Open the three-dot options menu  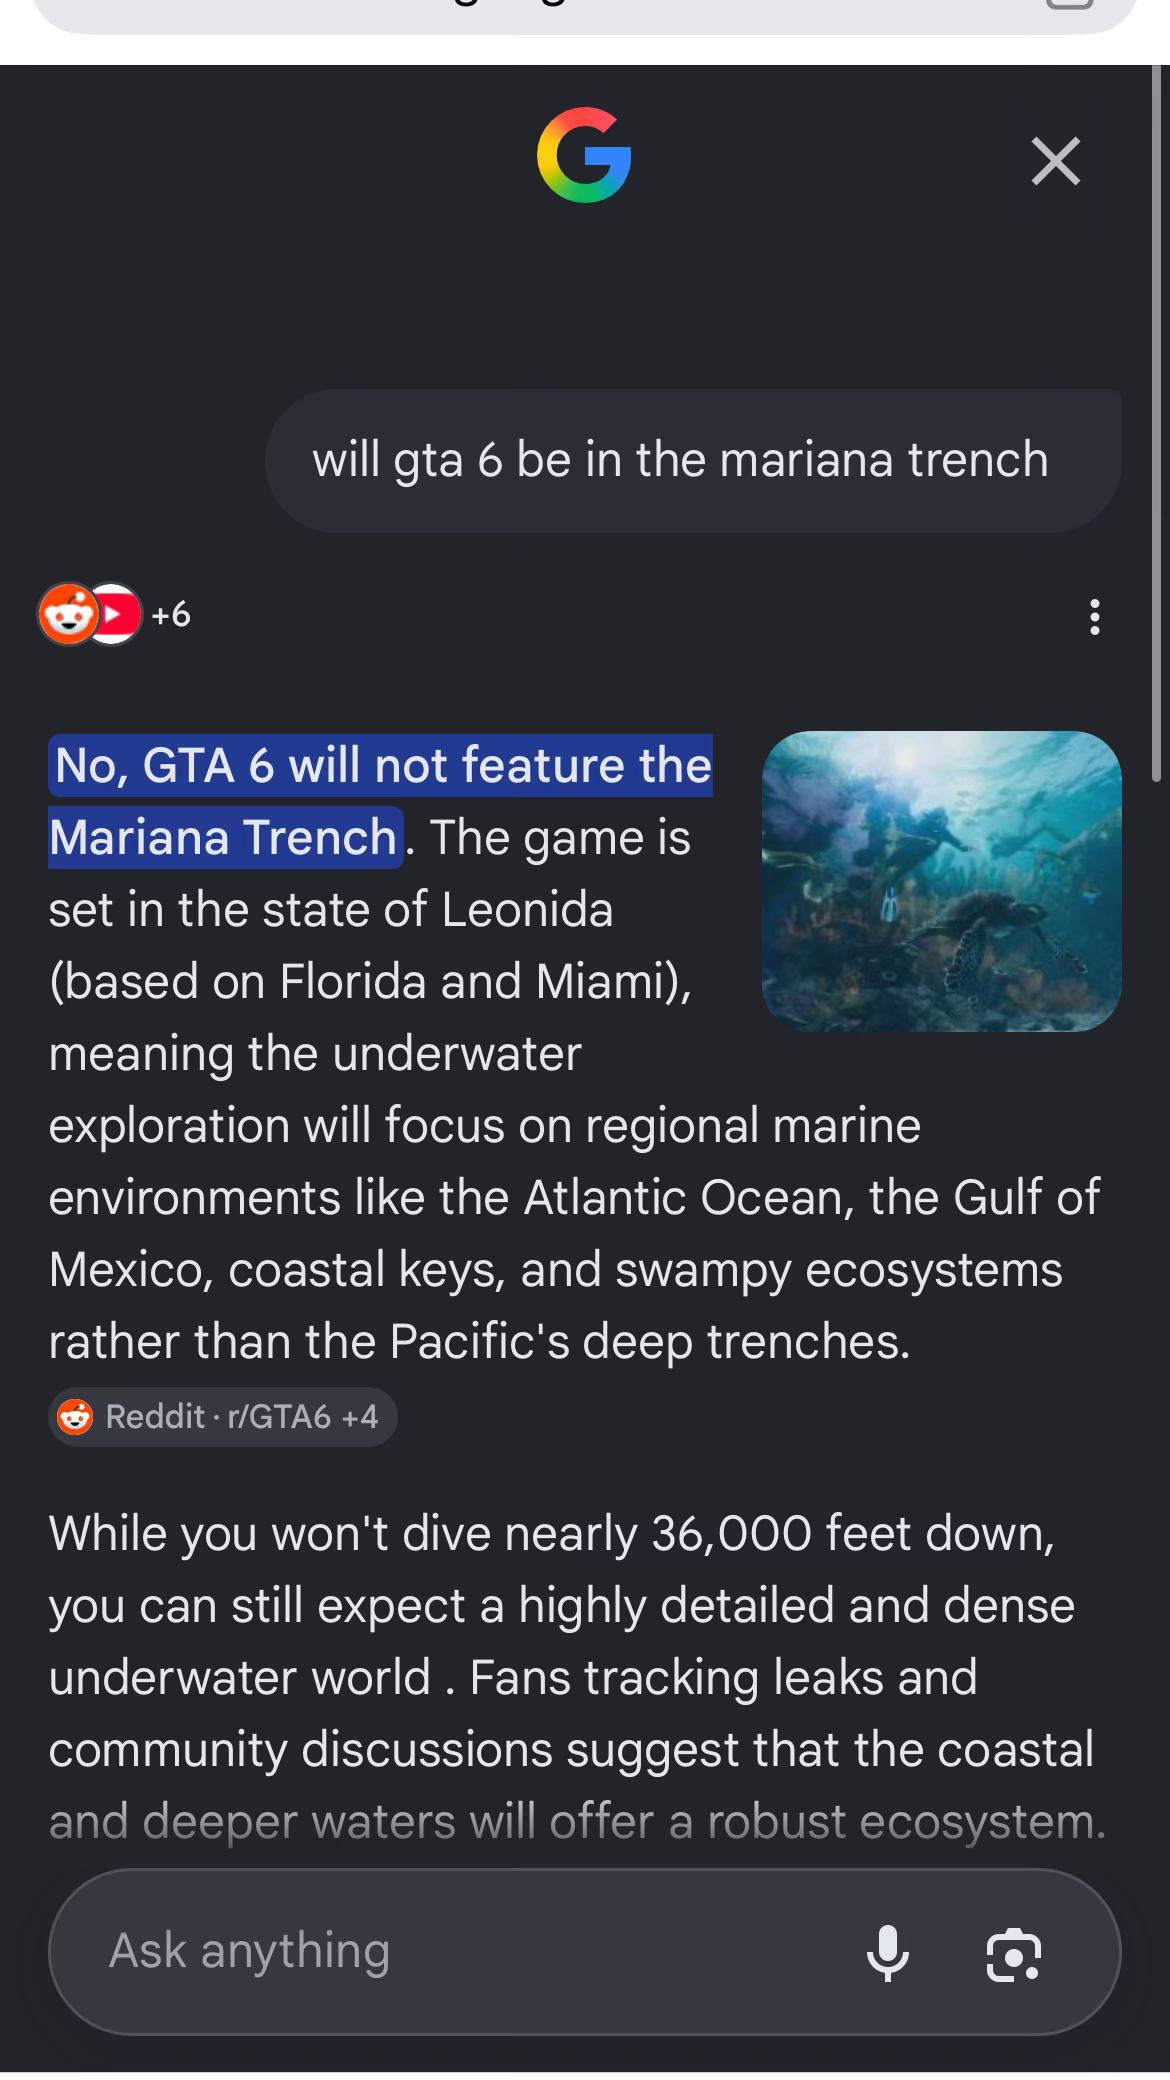1095,617
